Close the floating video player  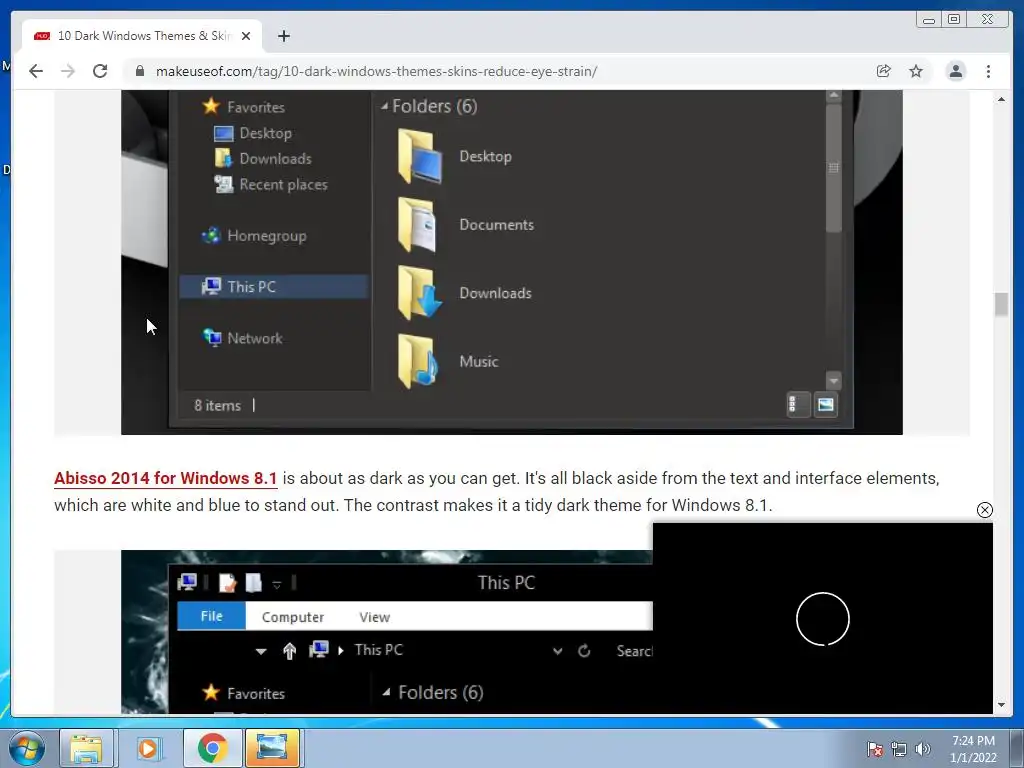pos(984,510)
